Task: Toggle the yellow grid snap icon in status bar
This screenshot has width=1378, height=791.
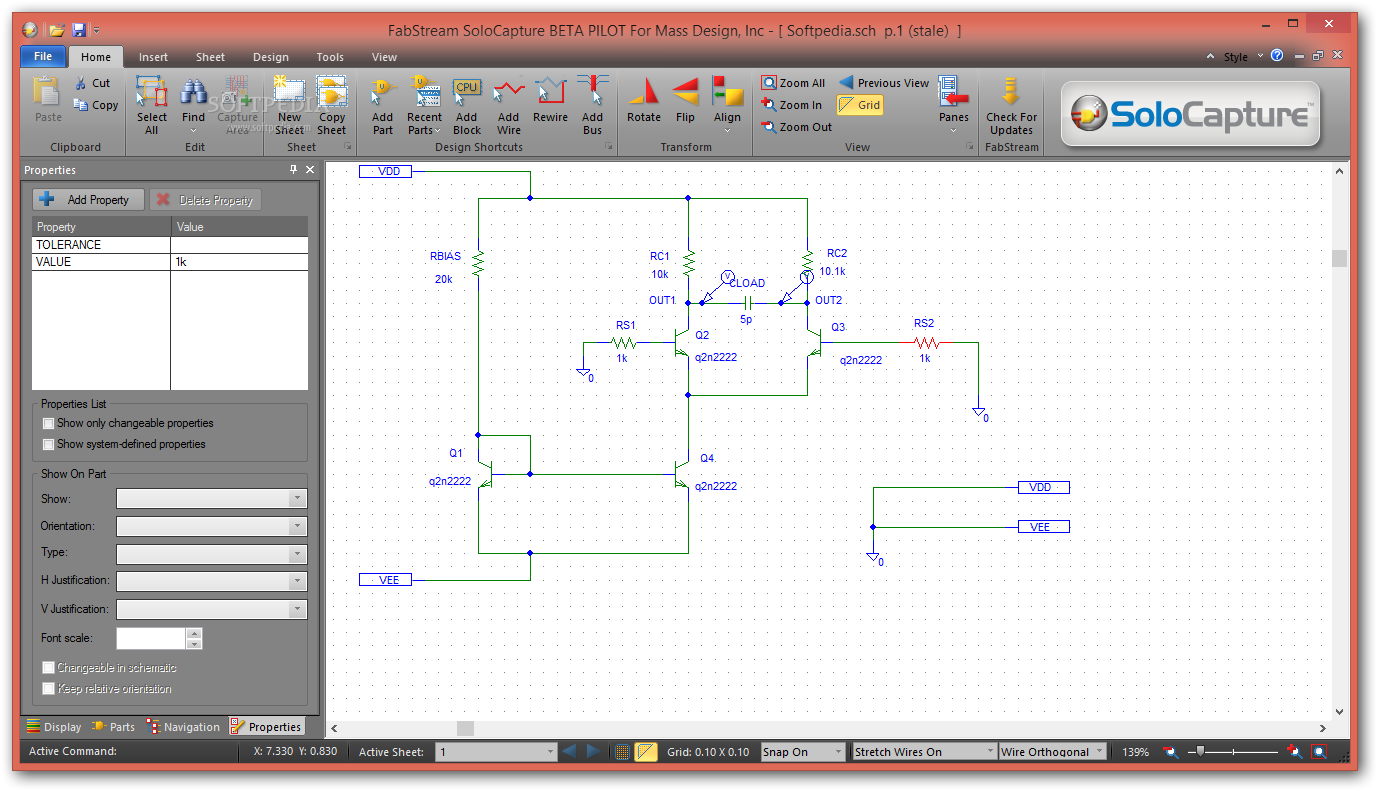Action: pyautogui.click(x=646, y=751)
